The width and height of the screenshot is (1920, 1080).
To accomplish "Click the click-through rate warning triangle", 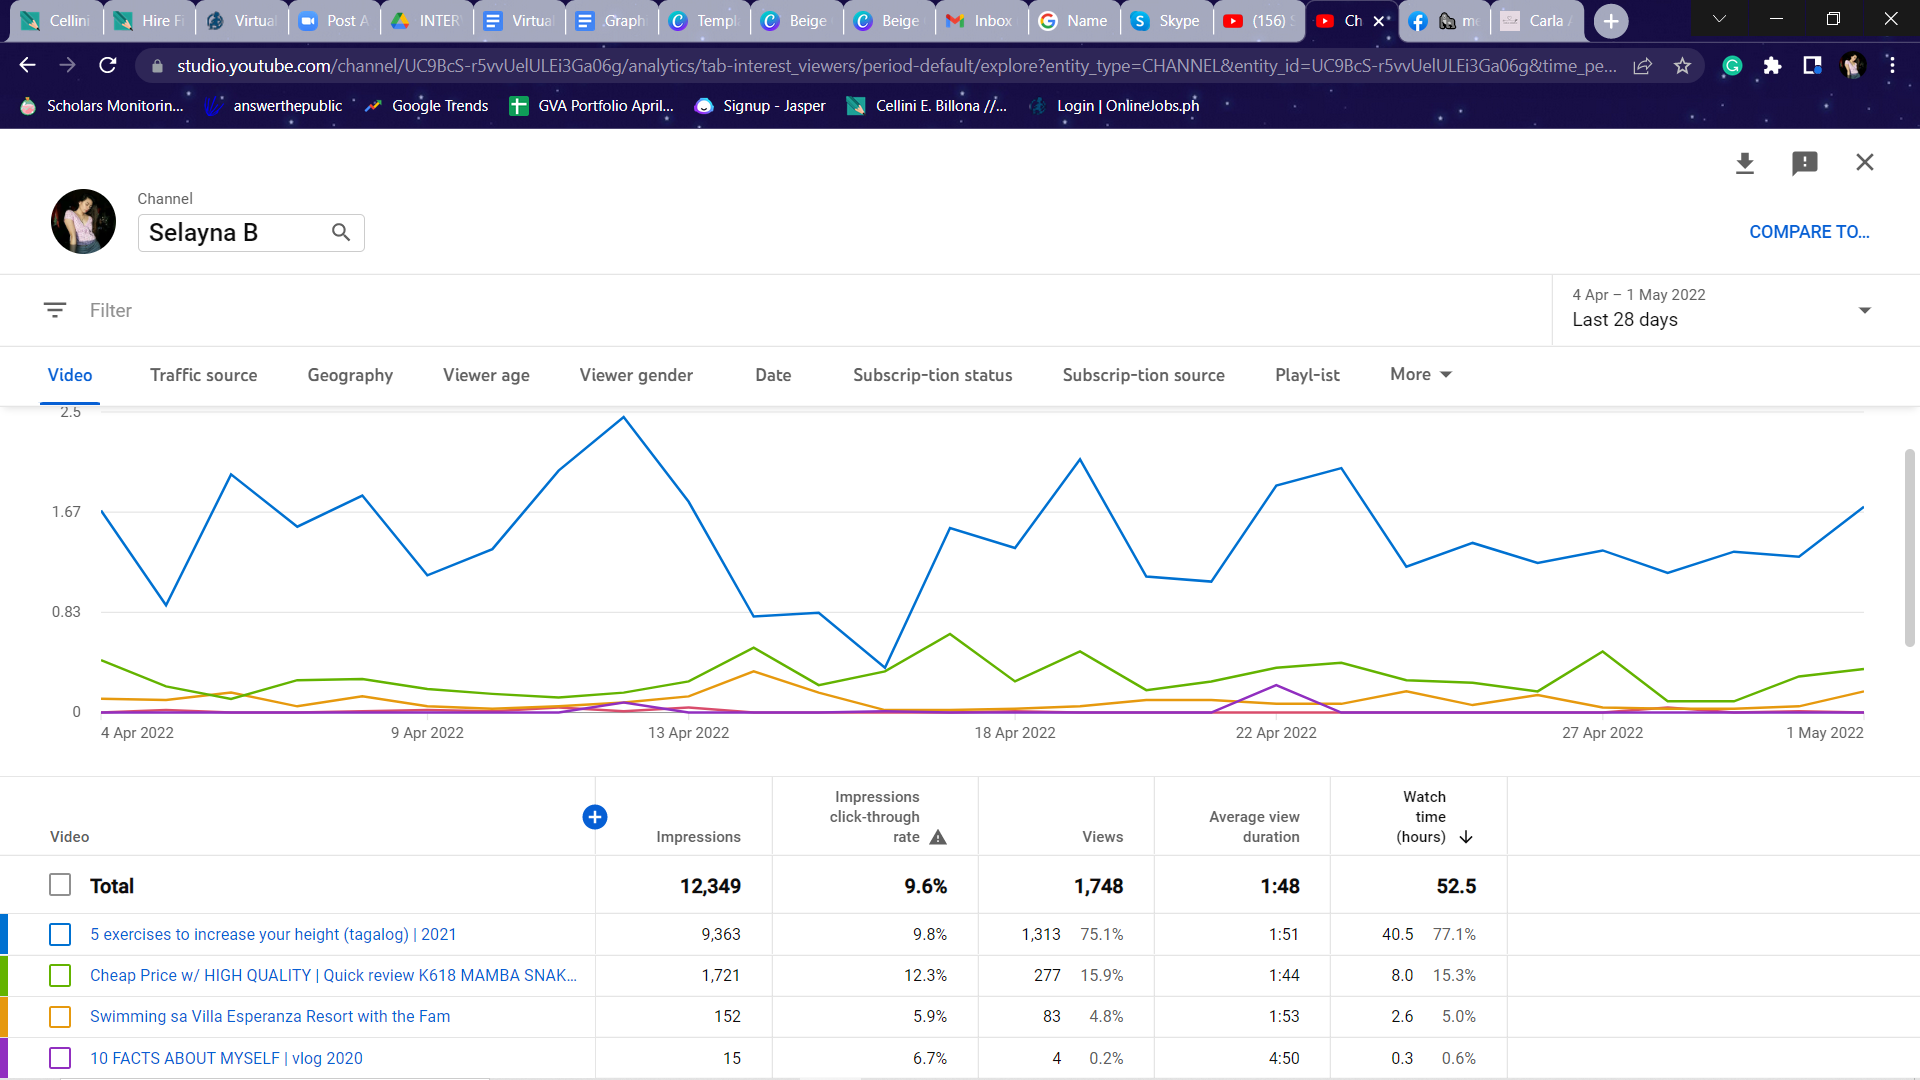I will 937,837.
